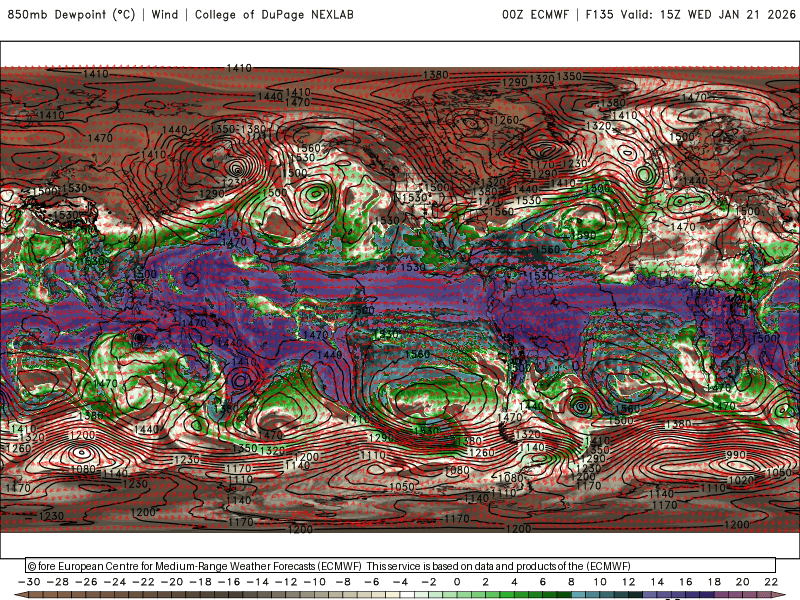Click the '-18' legend value
Viewport: 800px width, 600px height.
pyautogui.click(x=201, y=582)
